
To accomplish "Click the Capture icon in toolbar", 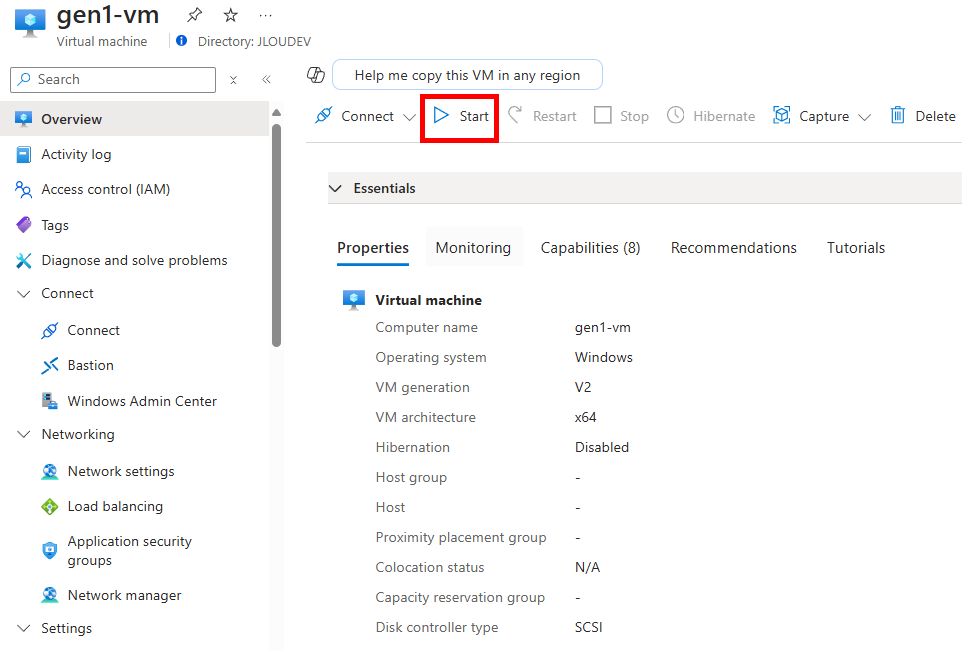I will tap(781, 115).
